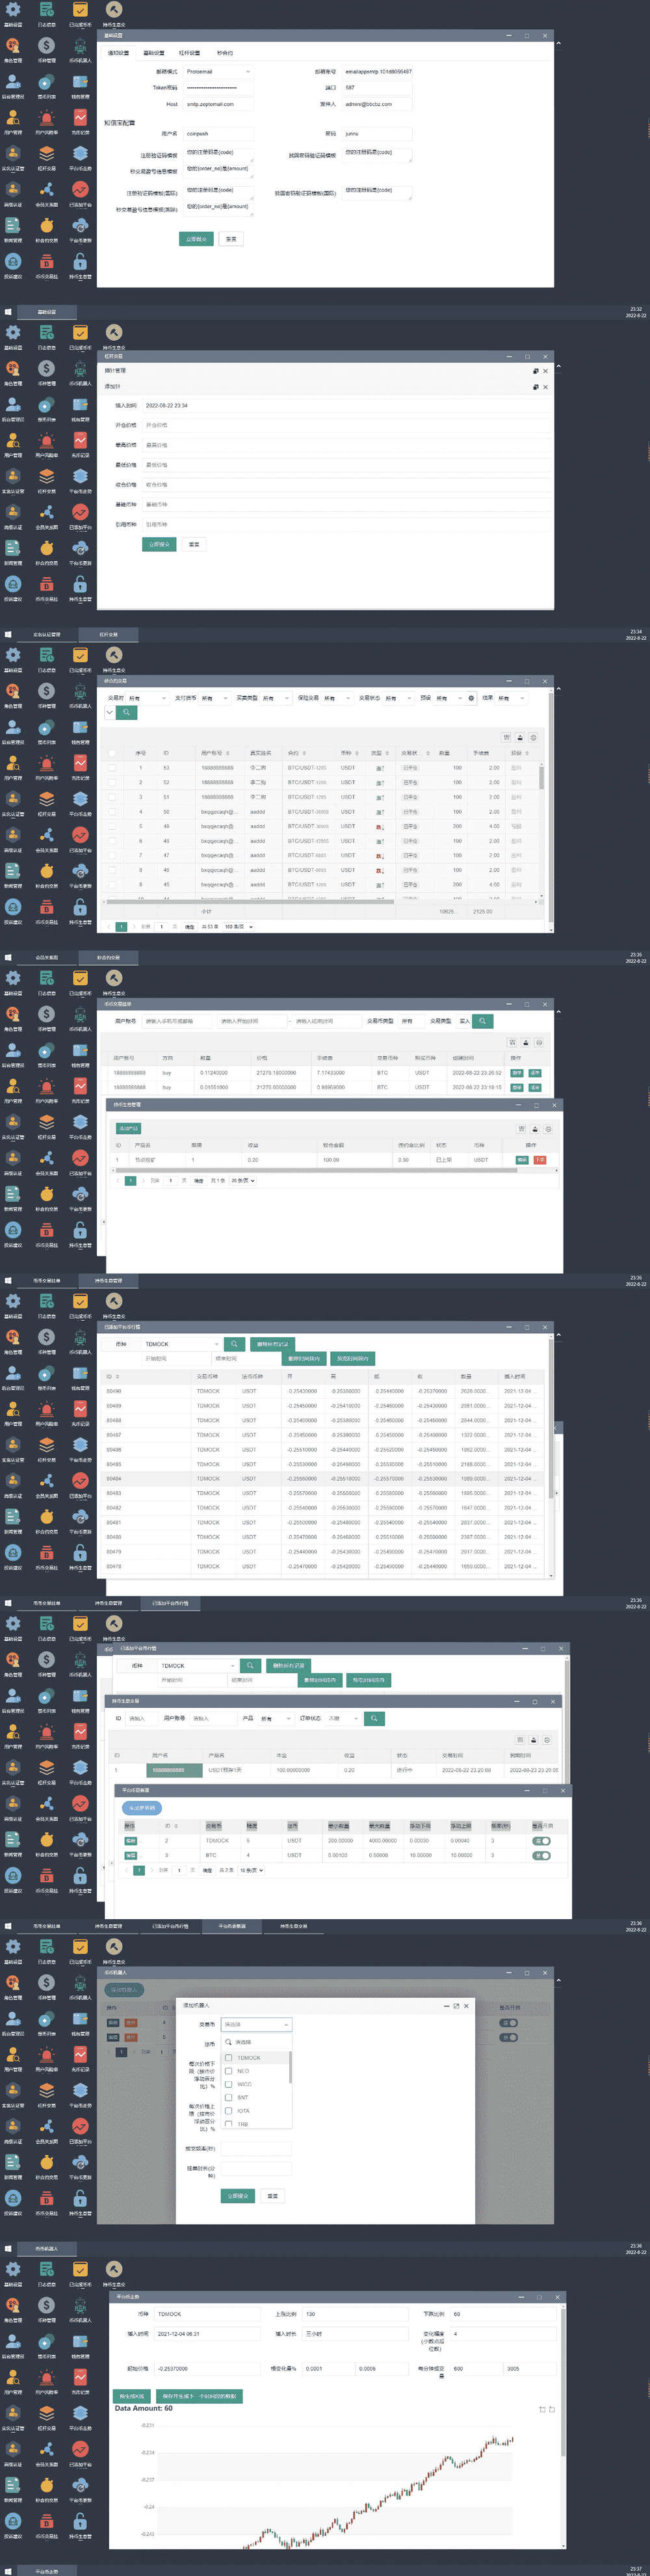
Task: Click the print icon in 持币生息管理 table toolbar
Action: click(x=548, y=1129)
